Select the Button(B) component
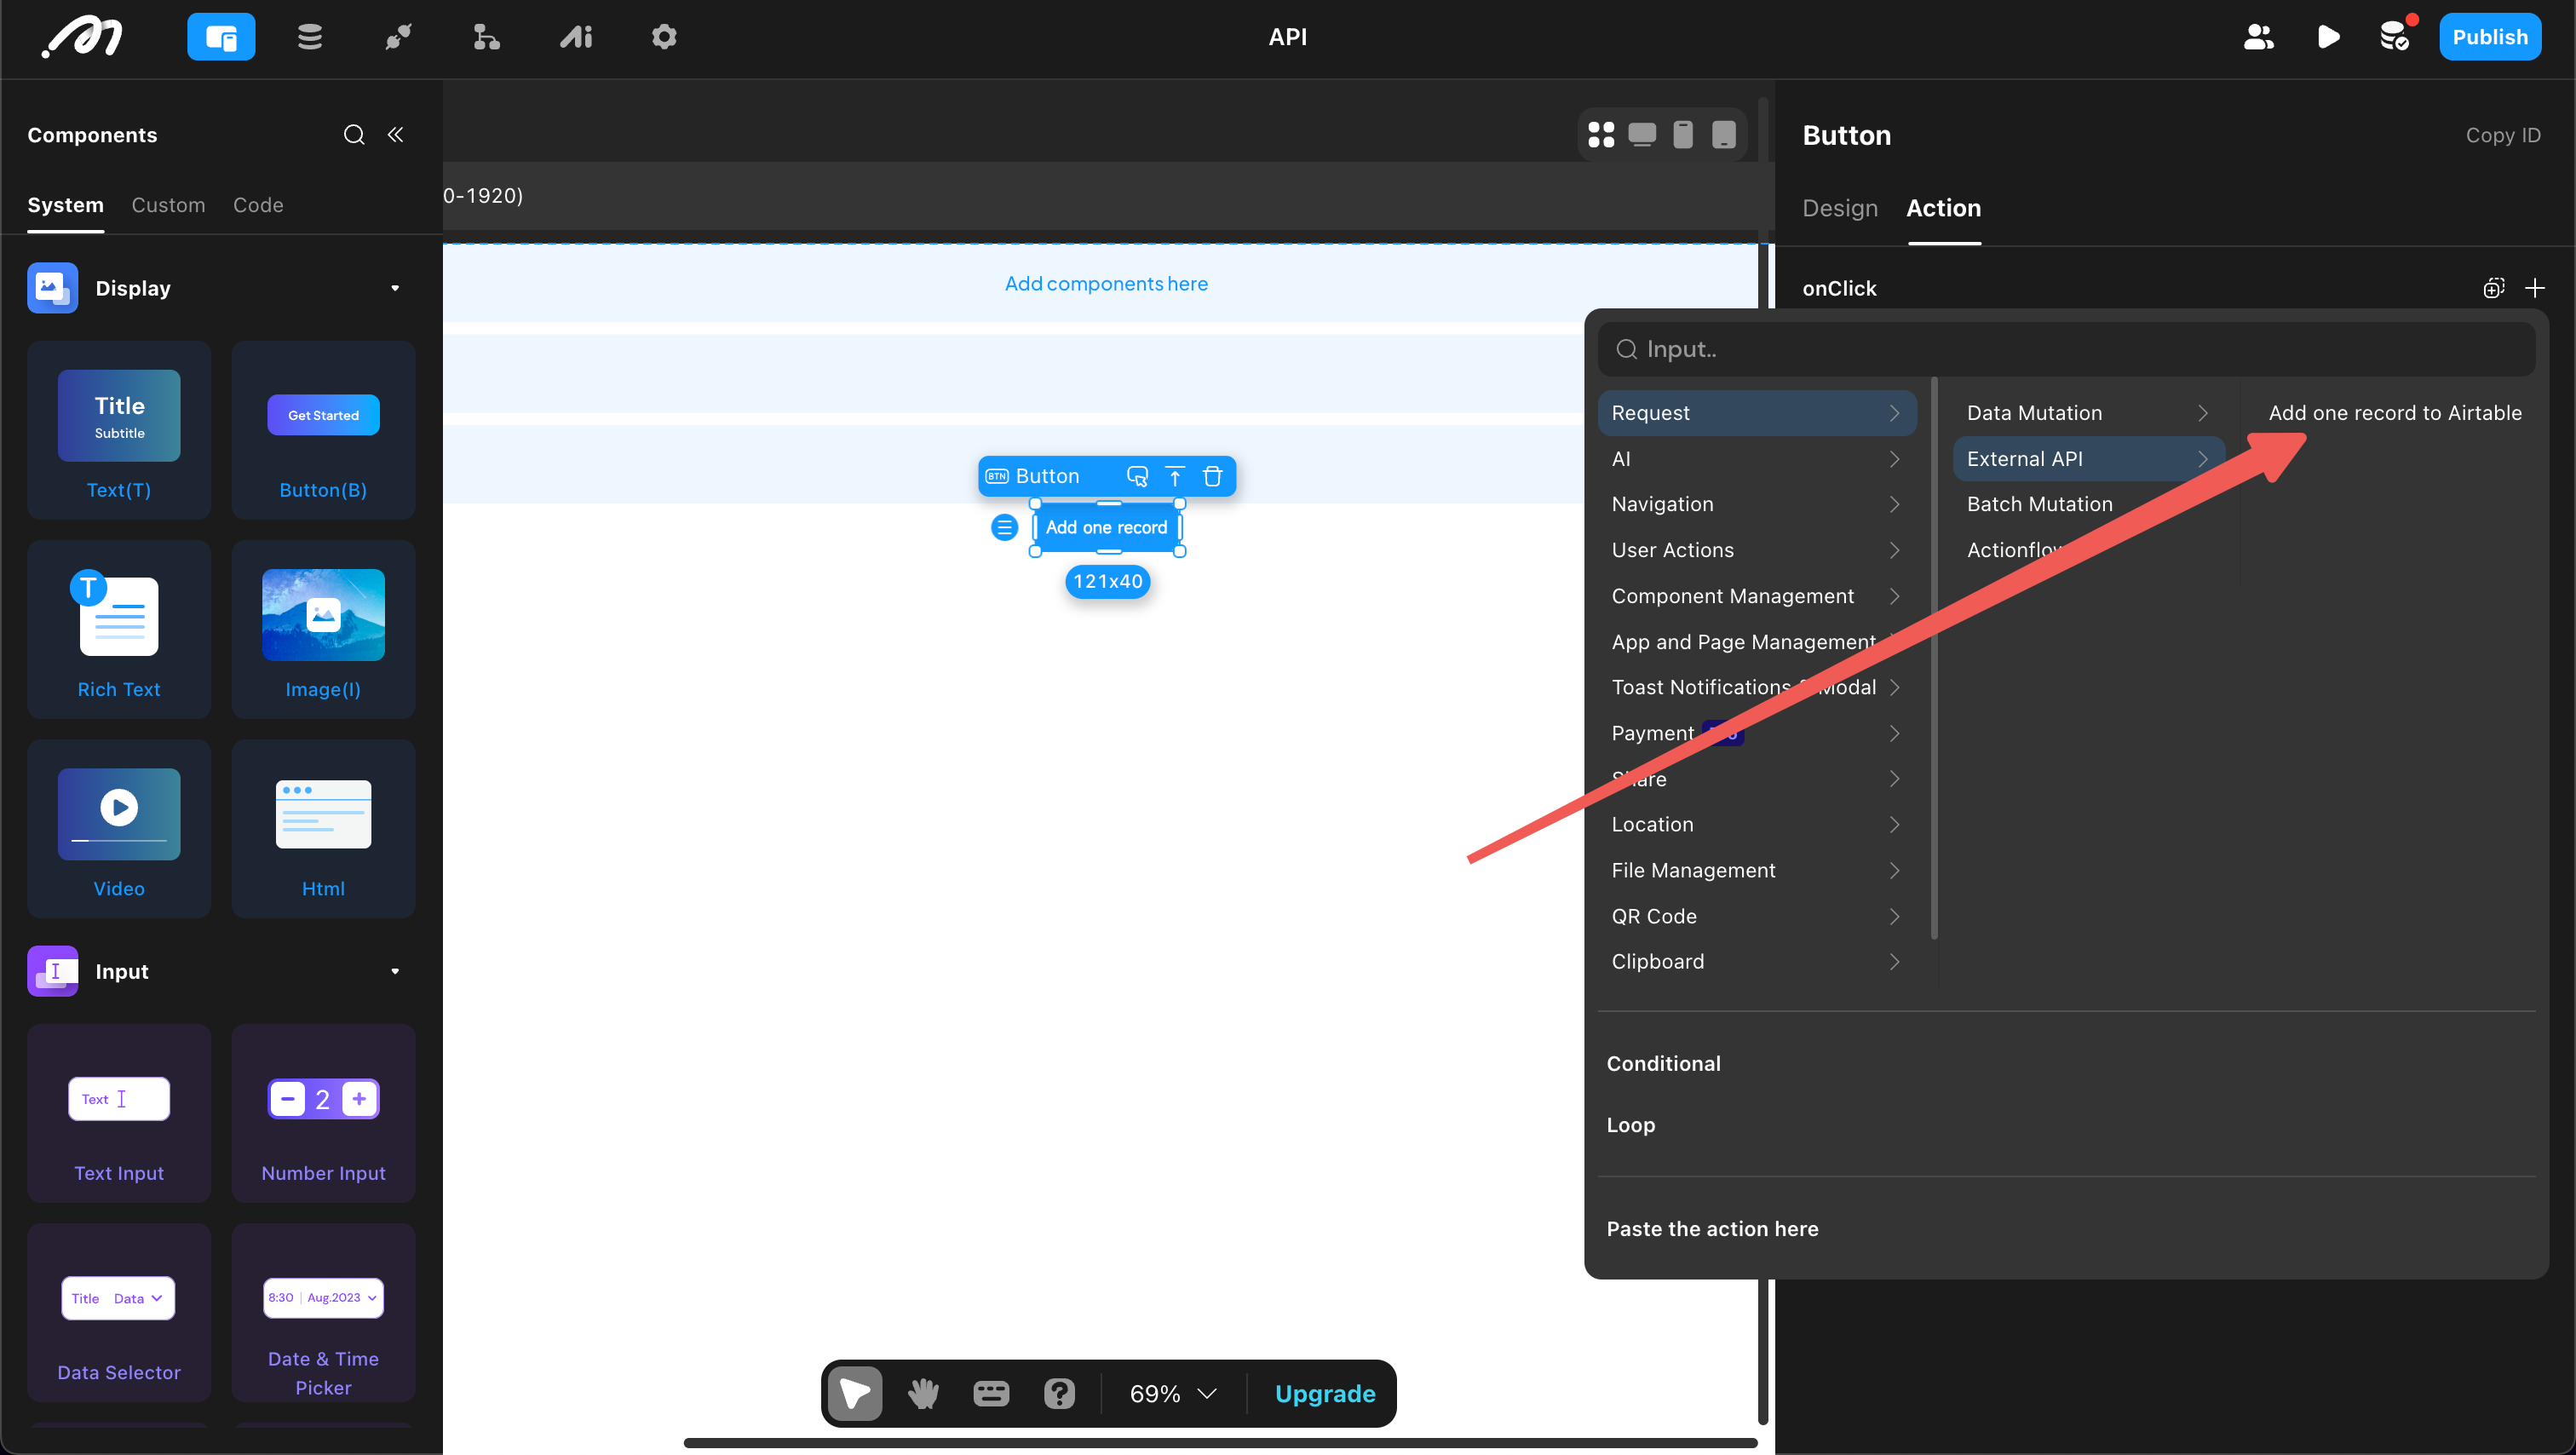 (323, 430)
